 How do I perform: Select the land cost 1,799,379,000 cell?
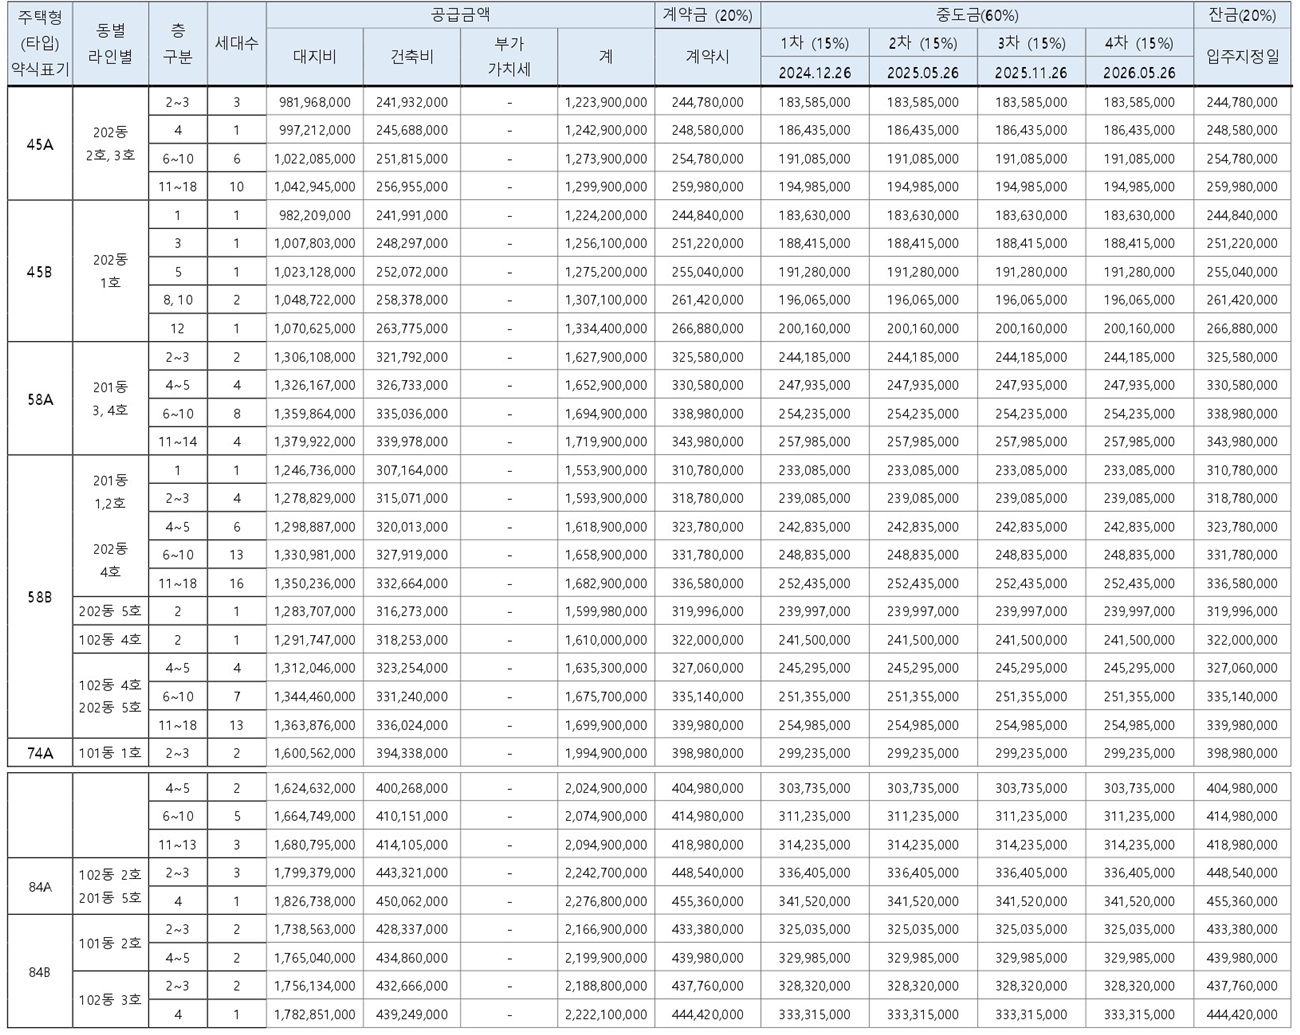[314, 872]
